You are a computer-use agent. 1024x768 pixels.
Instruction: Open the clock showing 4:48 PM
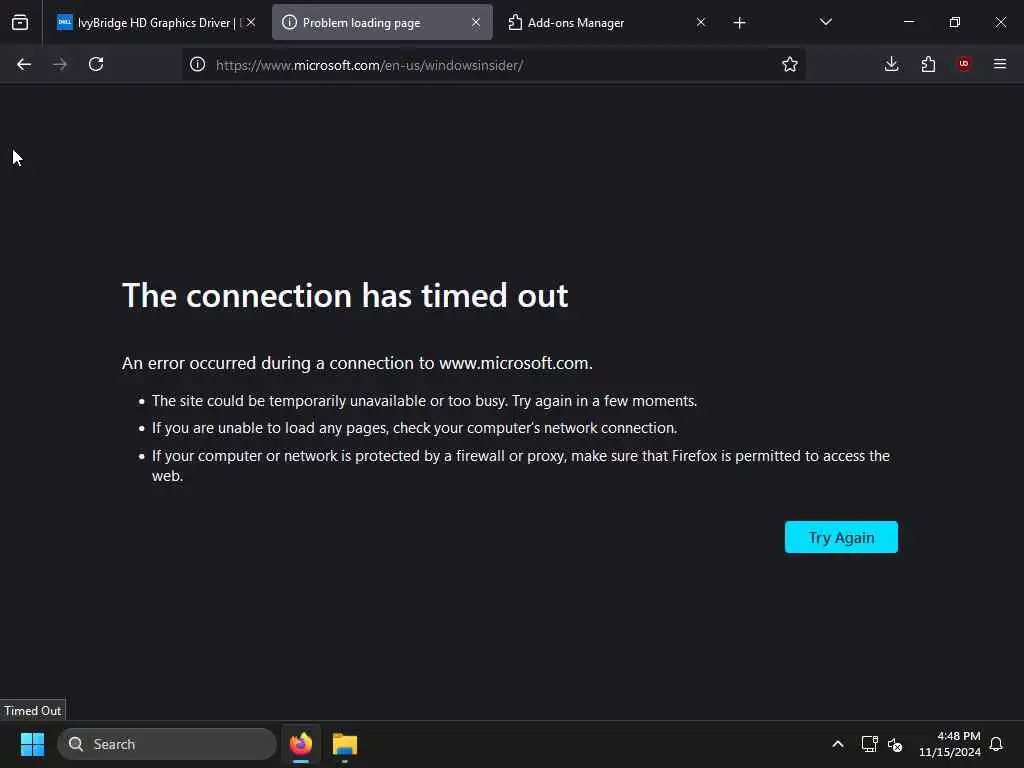click(x=950, y=744)
